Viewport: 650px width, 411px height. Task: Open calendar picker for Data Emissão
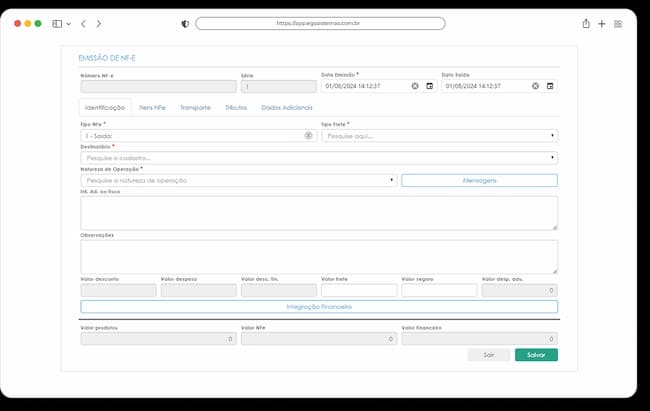click(x=429, y=86)
